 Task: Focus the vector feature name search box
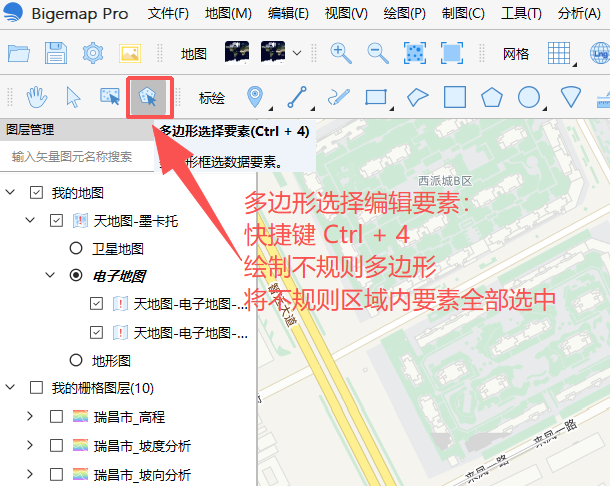click(x=77, y=156)
